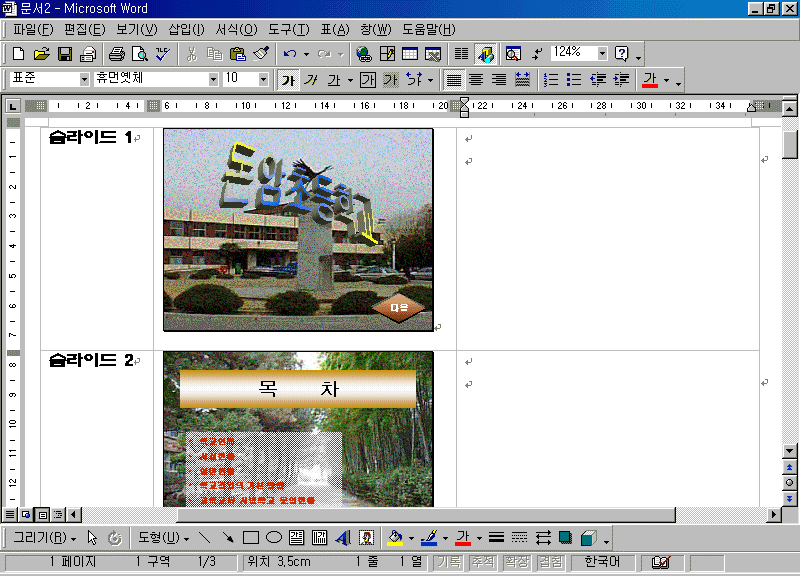
Task: Paste from the clipboard icon
Action: coord(238,54)
